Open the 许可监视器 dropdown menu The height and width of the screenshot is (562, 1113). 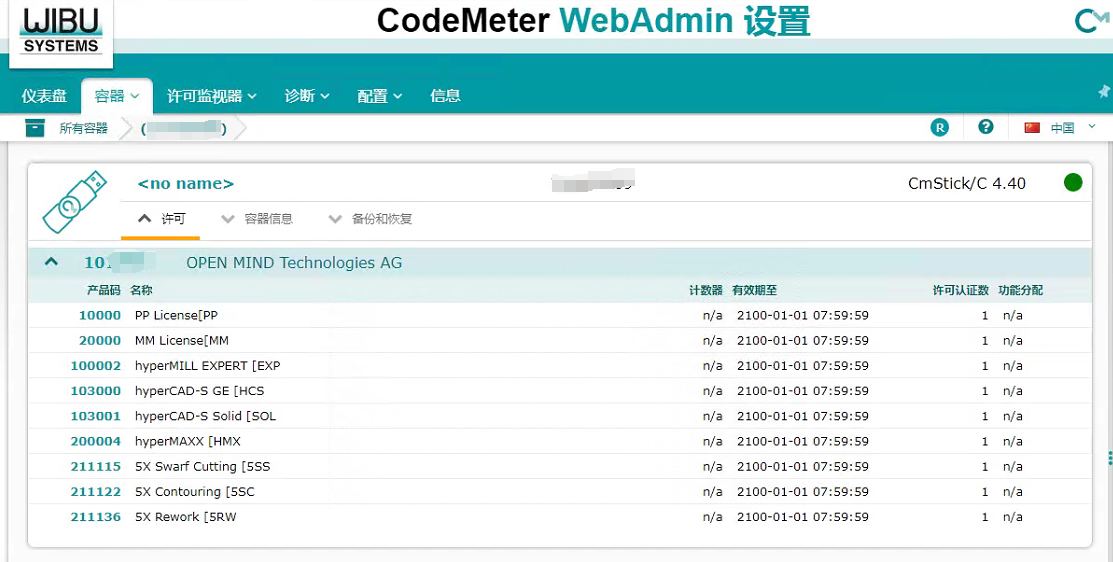212,96
